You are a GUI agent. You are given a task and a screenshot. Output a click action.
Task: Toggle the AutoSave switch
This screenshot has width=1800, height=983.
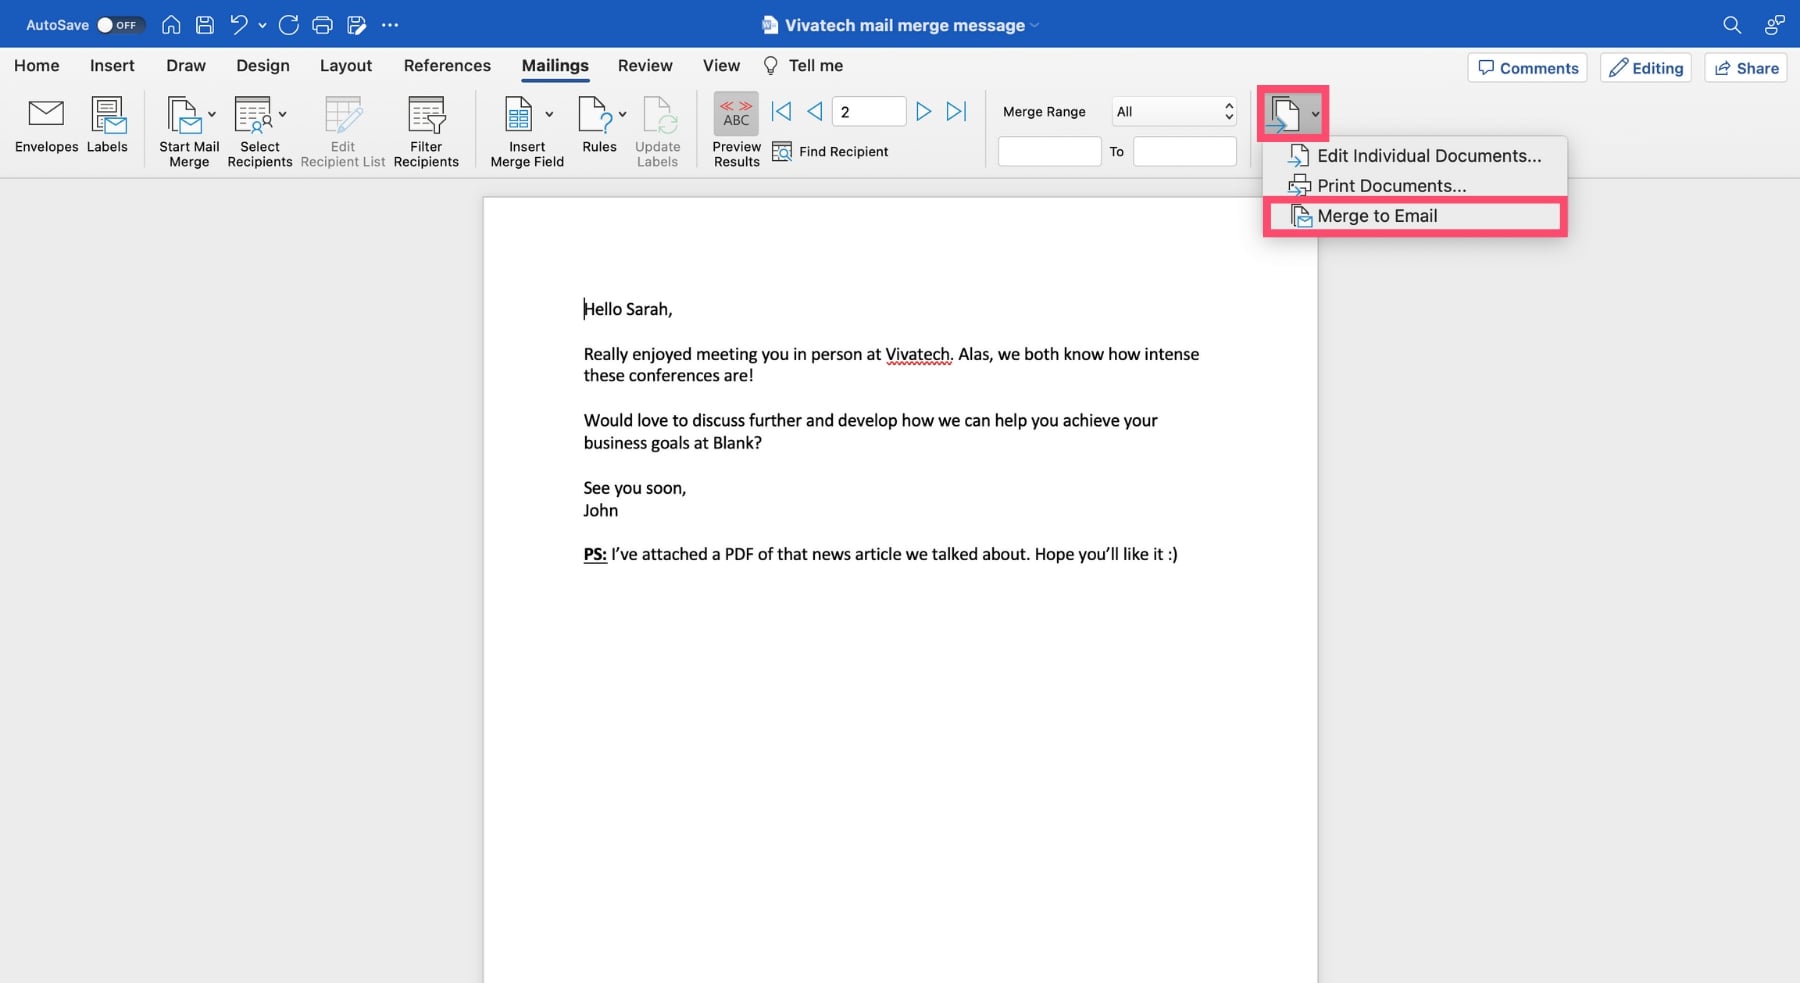pyautogui.click(x=119, y=25)
